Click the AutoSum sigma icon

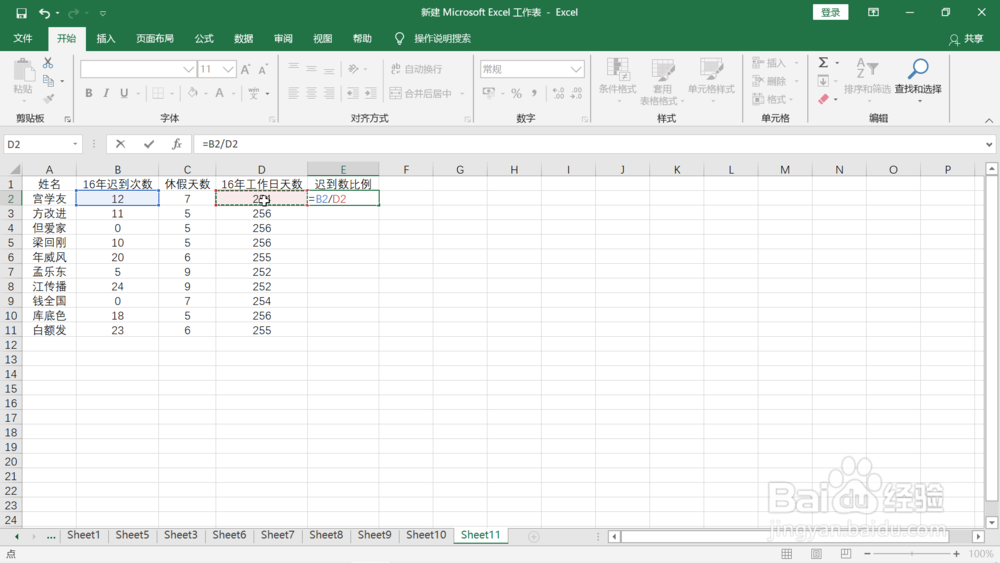point(823,62)
